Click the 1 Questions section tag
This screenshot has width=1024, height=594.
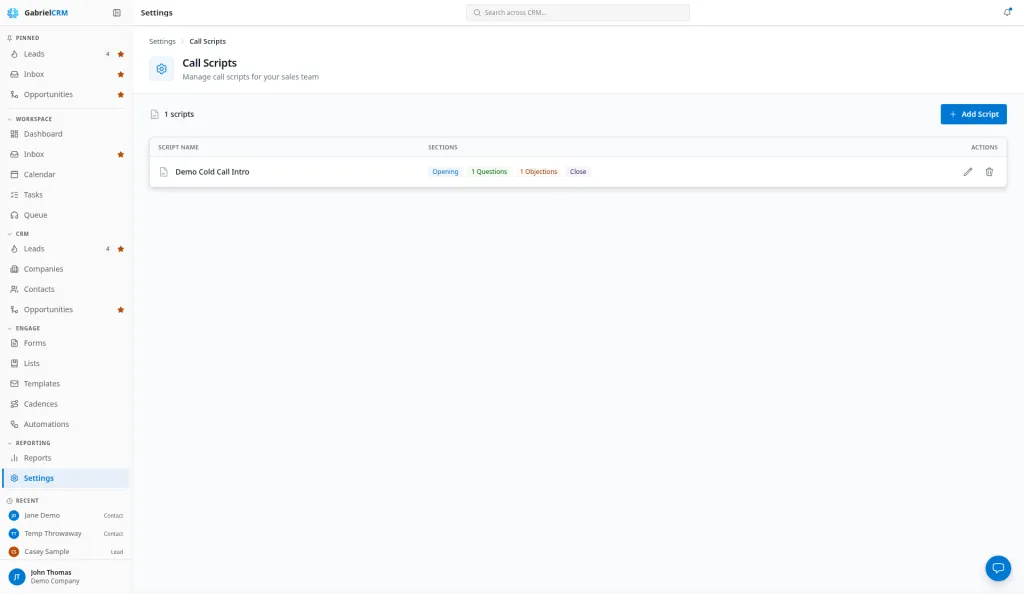pos(489,172)
